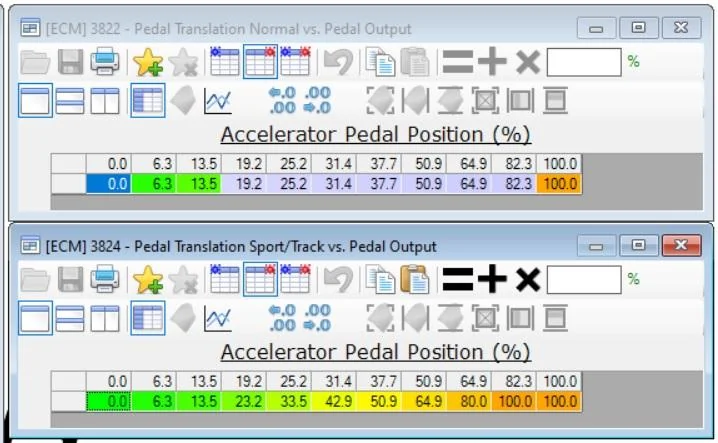This screenshot has width=718, height=443.
Task: Click third compare table icon in 3824 window
Action: [295, 279]
